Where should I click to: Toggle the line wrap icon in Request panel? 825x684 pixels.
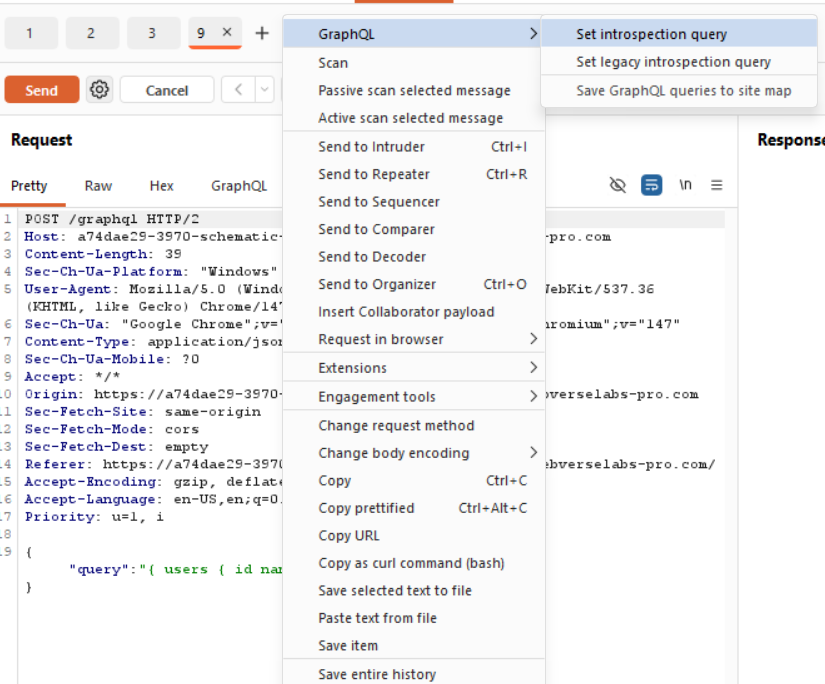click(651, 185)
